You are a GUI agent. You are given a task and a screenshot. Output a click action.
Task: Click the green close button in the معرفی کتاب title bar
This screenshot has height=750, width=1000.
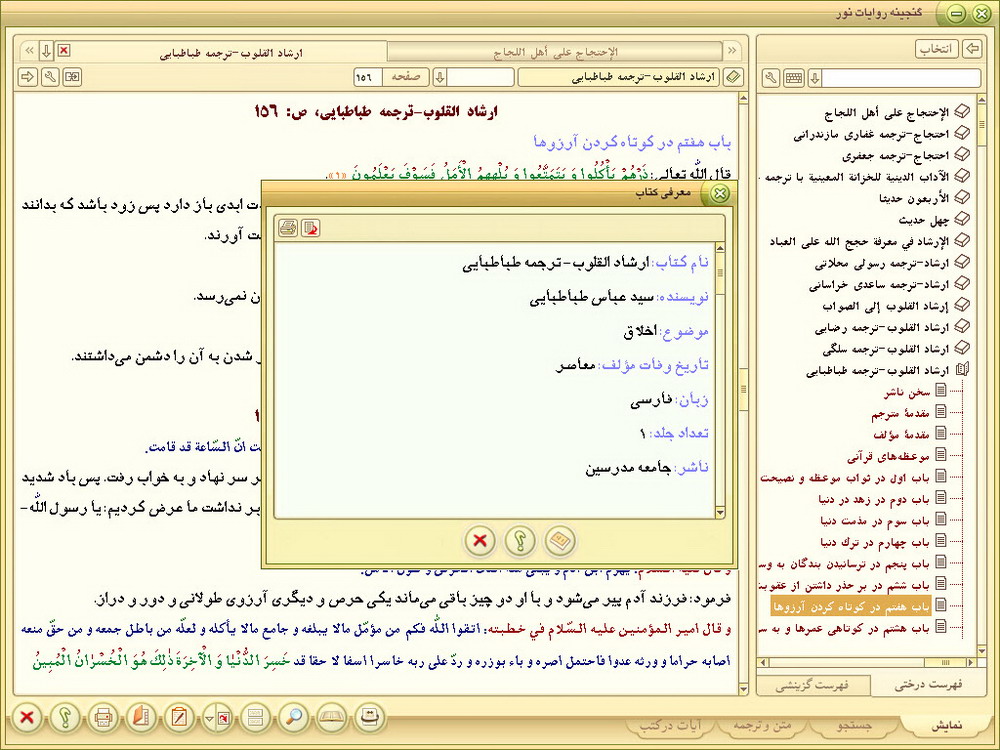click(x=719, y=193)
